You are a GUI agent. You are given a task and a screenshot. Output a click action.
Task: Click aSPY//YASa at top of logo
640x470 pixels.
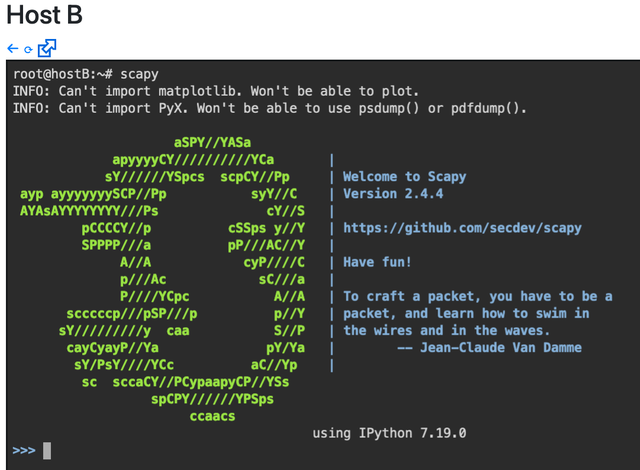click(x=212, y=142)
